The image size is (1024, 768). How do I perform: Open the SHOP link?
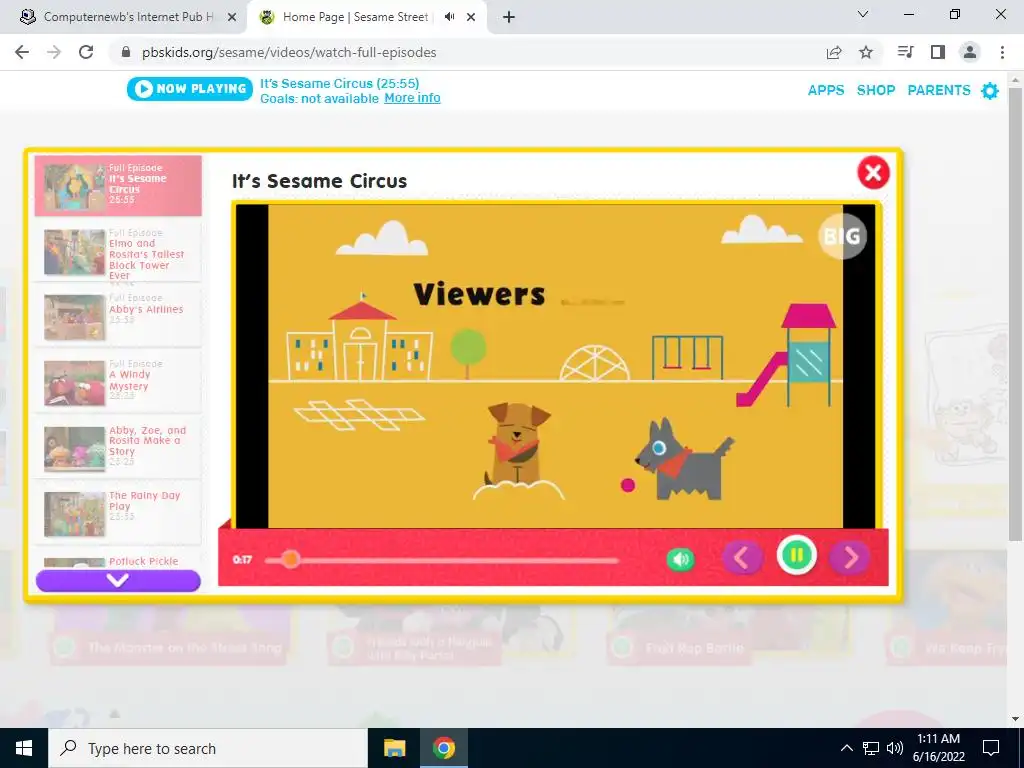pyautogui.click(x=876, y=90)
